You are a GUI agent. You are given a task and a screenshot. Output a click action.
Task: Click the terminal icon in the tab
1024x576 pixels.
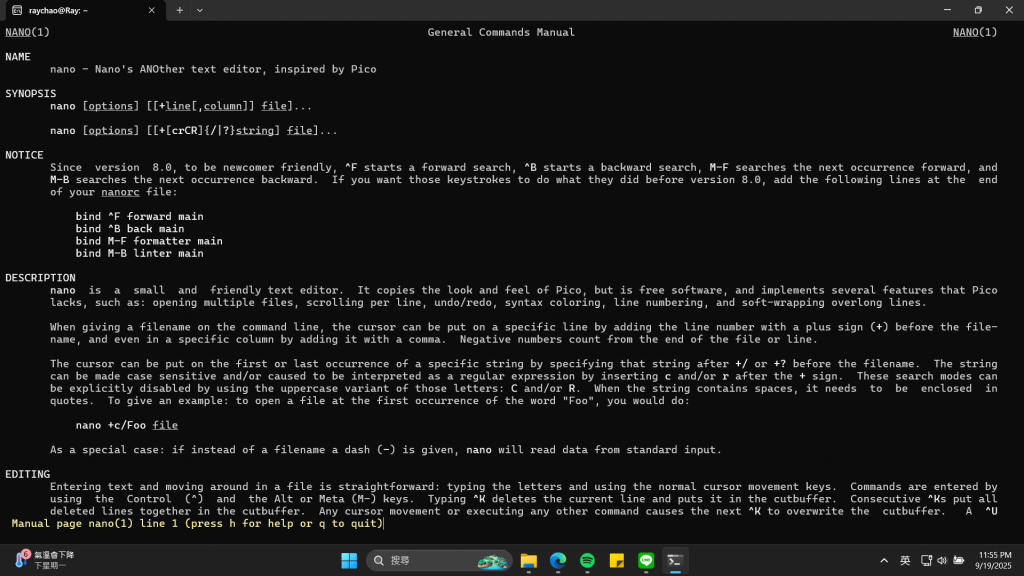(x=17, y=10)
